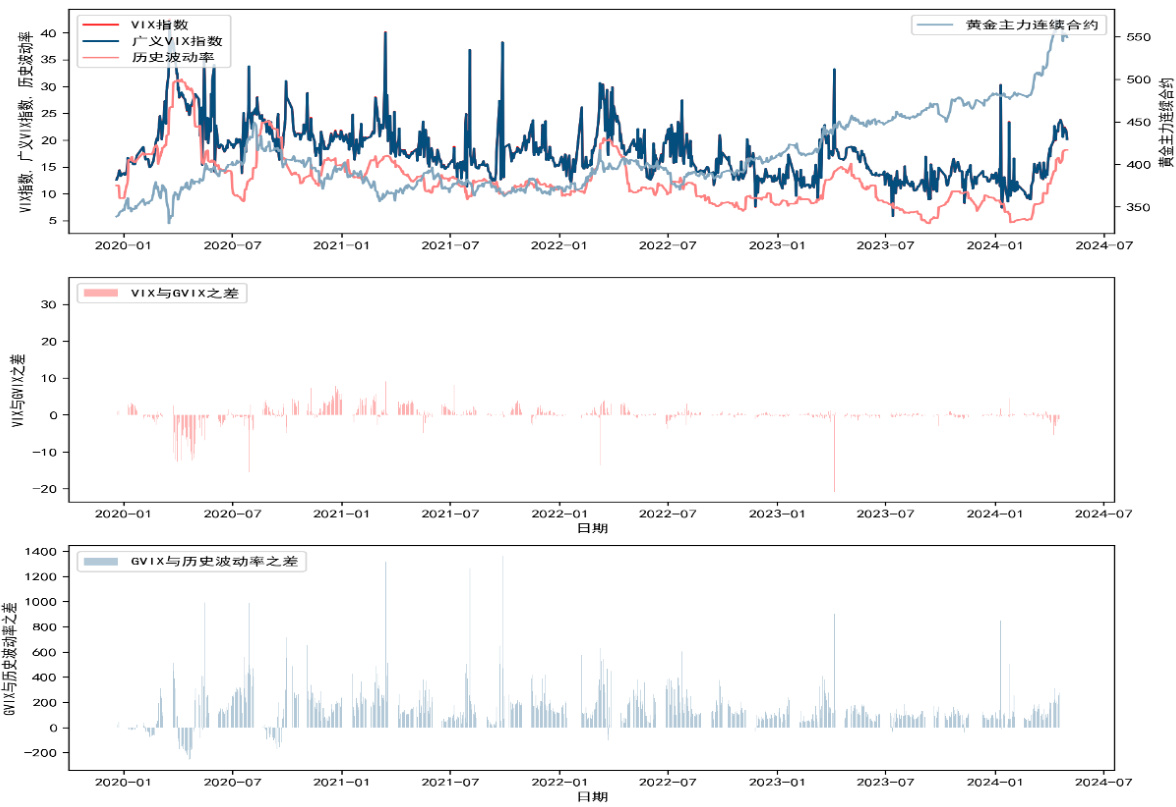Click the dark blue 广义VIX指数 legend swatch
The image size is (1176, 807).
102,41
